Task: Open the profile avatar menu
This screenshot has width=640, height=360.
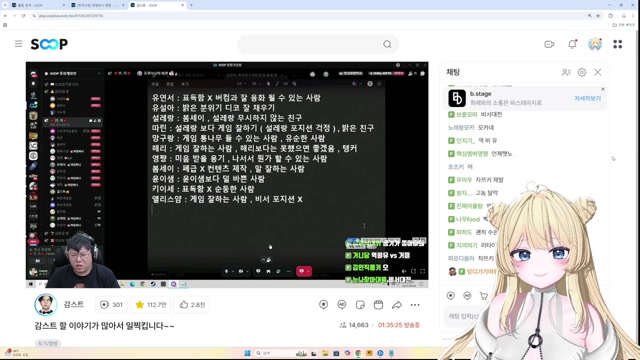Action: (x=595, y=44)
